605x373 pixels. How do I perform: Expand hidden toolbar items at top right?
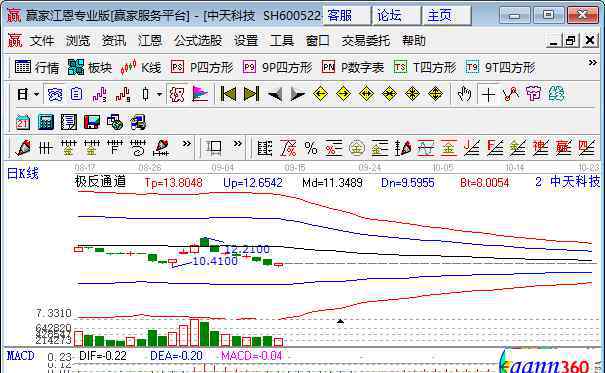593,62
